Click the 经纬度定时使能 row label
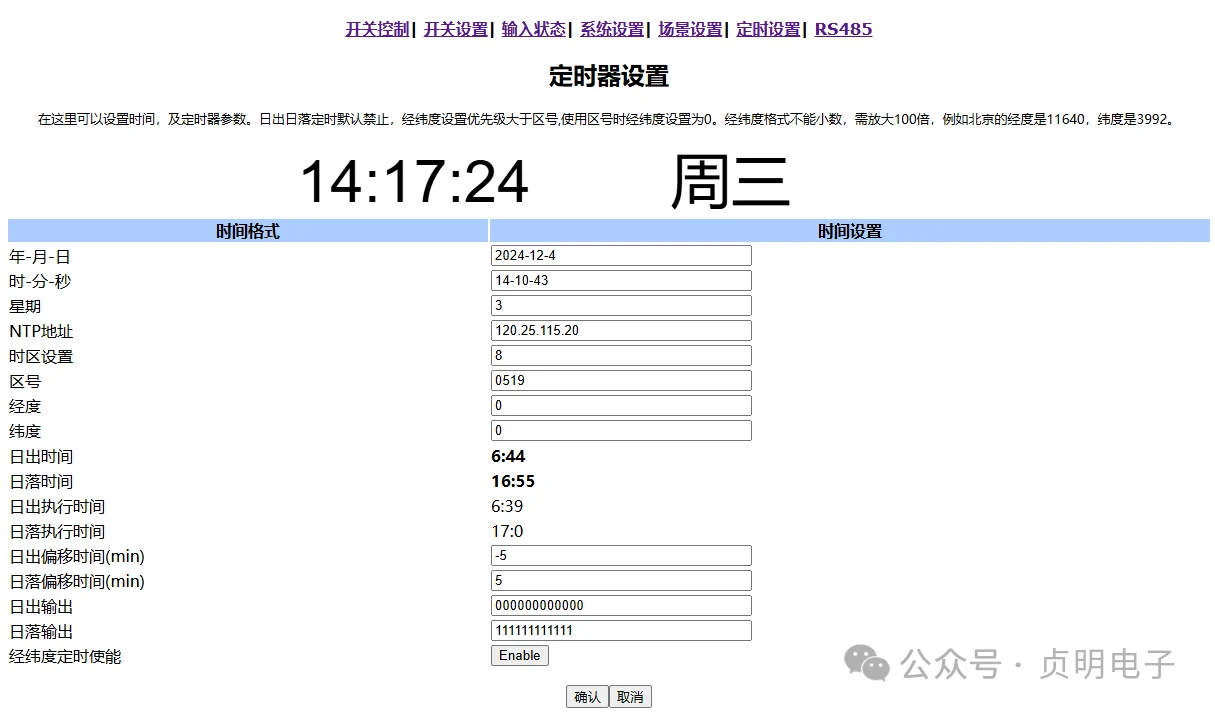The width and height of the screenshot is (1215, 713). 65,656
